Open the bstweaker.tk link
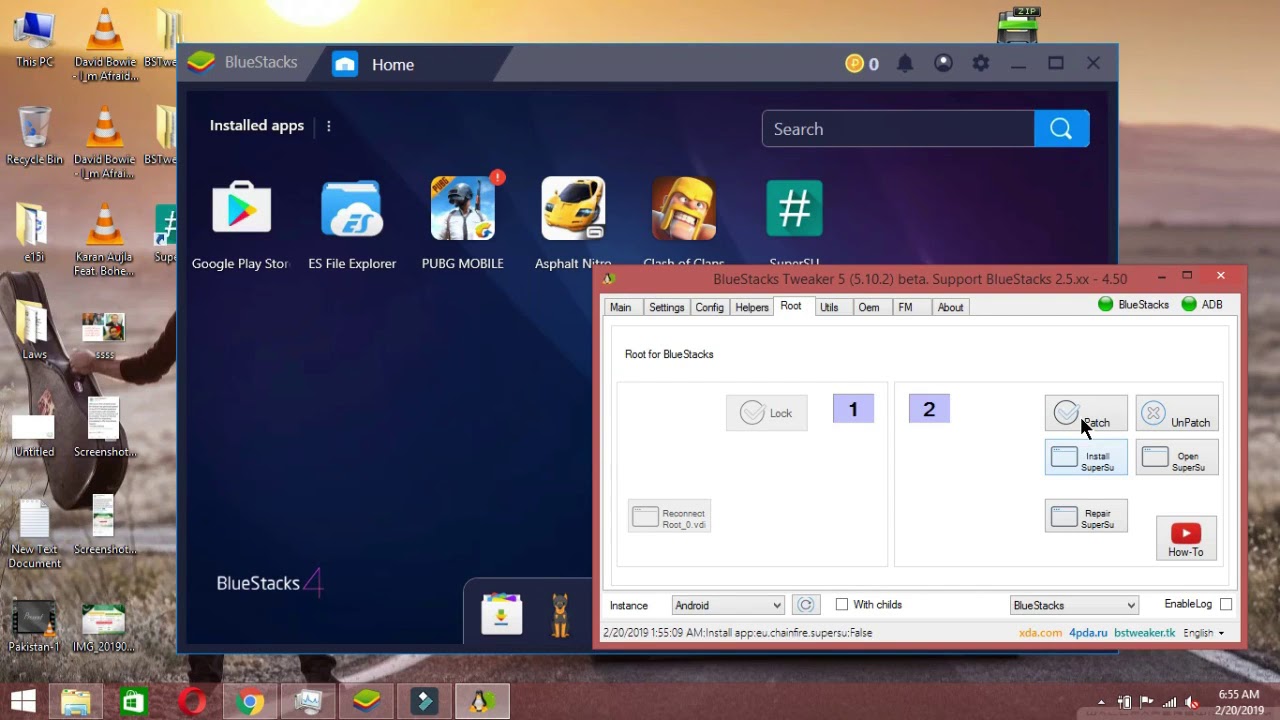The image size is (1280, 720). click(1145, 633)
